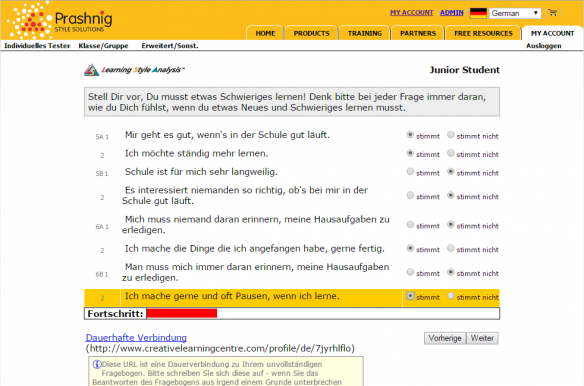Switch to the FREE RESOURCES tab
Image resolution: width=584 pixels, height=386 pixels.
[483, 33]
